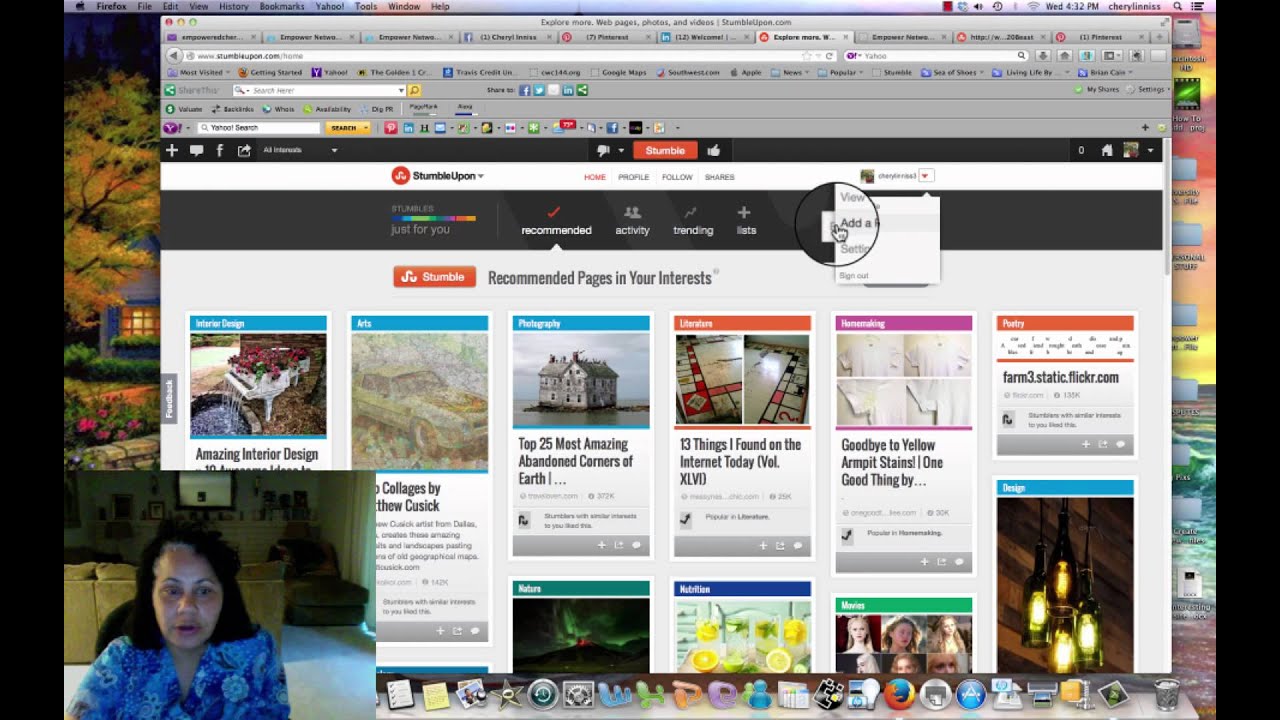Expand the StumbleUpon logo dropdown arrow

pos(481,176)
